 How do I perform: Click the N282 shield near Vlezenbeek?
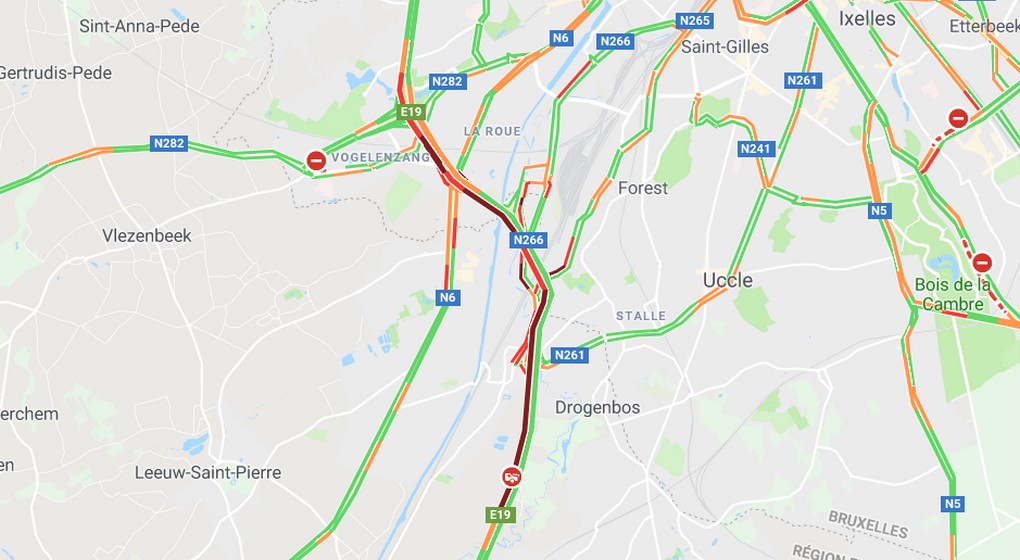[x=168, y=143]
